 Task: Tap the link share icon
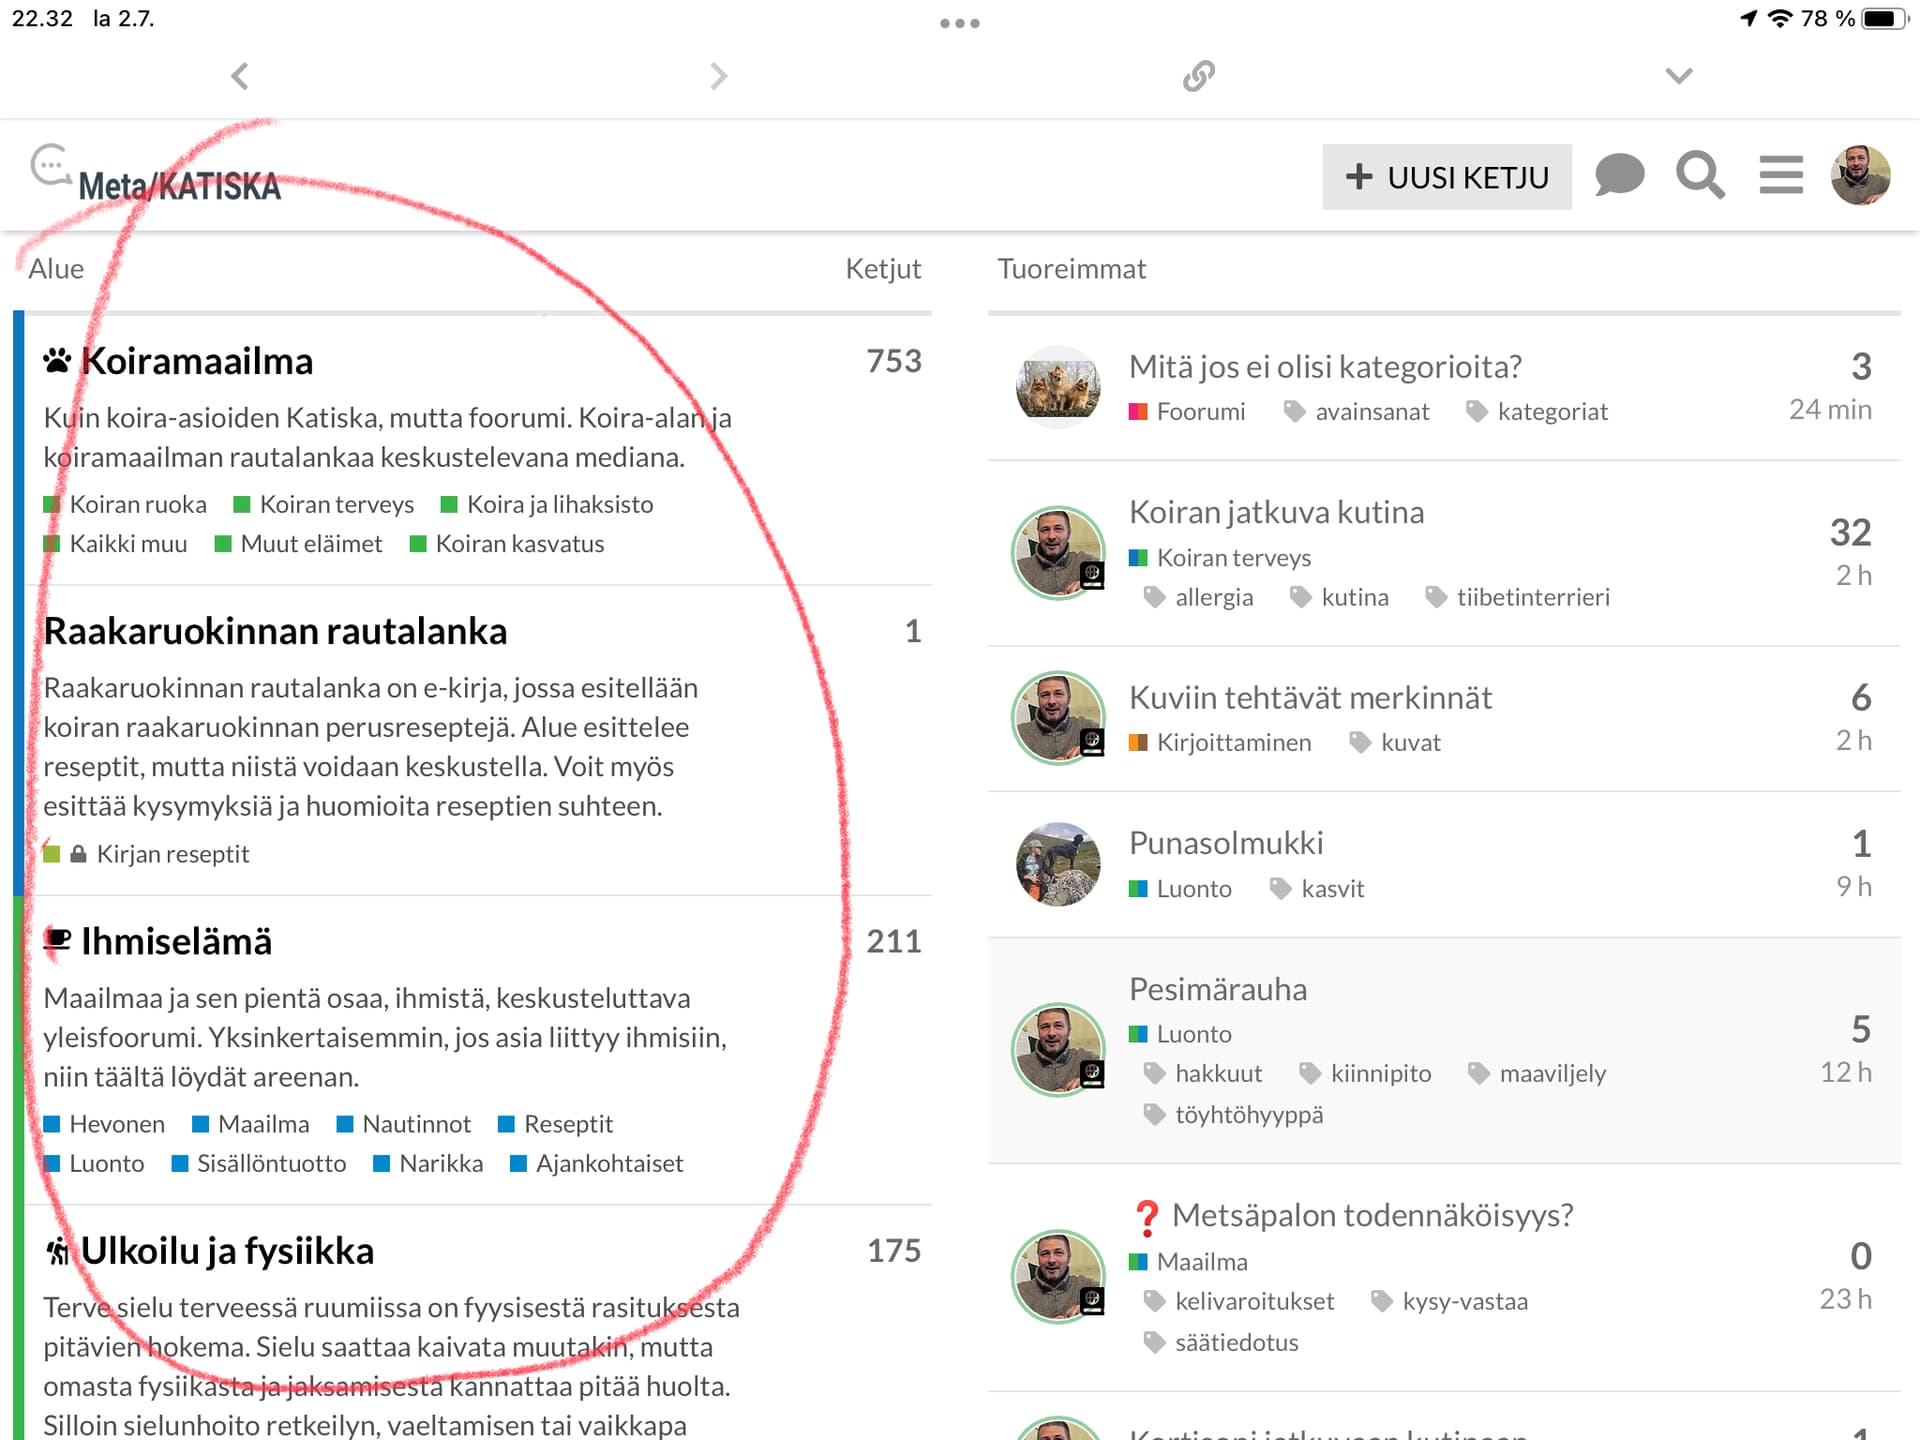pos(1198,76)
